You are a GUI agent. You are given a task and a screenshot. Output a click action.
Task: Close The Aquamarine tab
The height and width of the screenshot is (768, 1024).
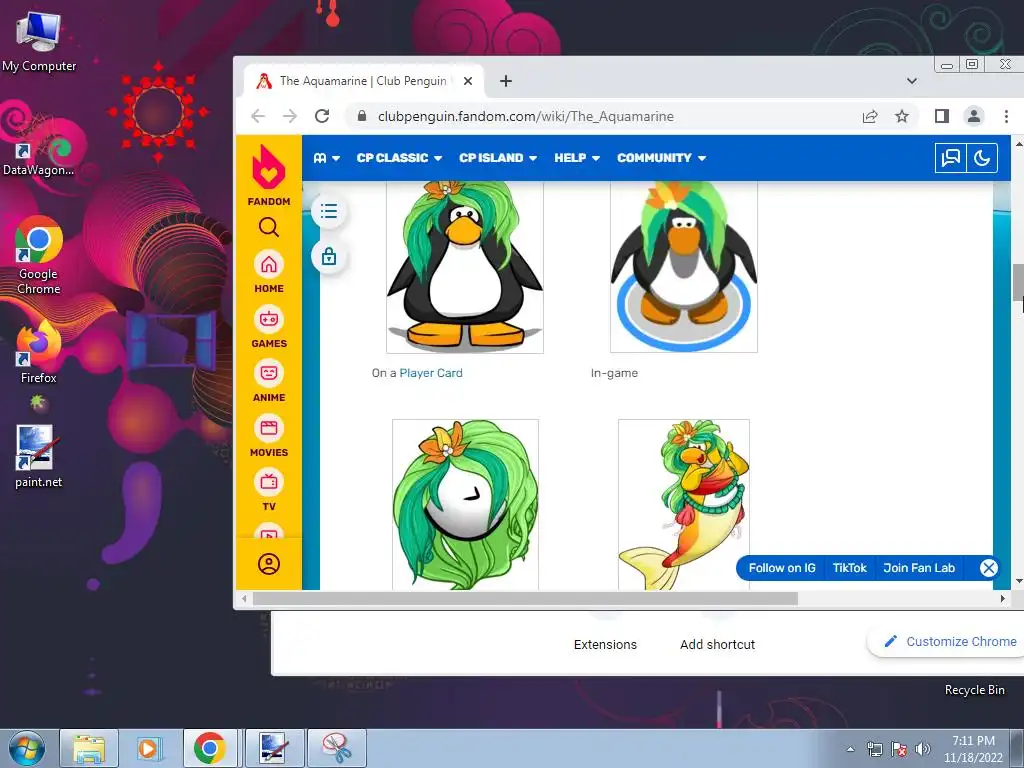pyautogui.click(x=468, y=81)
